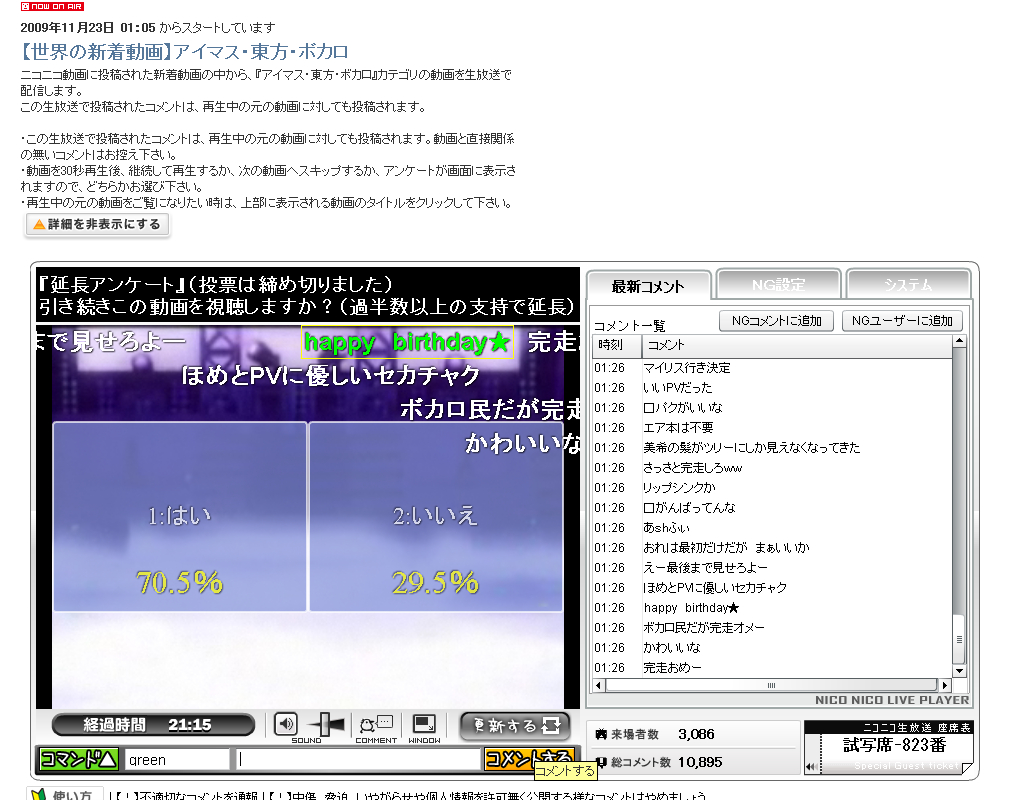Select comment row マイリス行き決定

point(772,368)
